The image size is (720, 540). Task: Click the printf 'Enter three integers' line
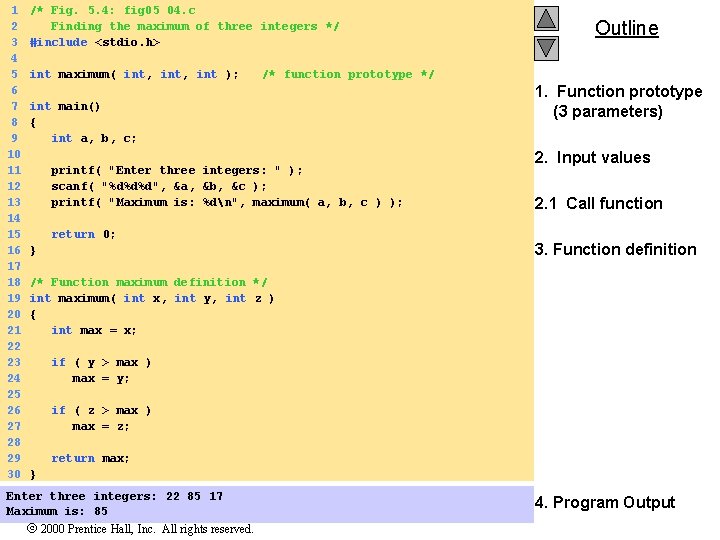pyautogui.click(x=177, y=170)
